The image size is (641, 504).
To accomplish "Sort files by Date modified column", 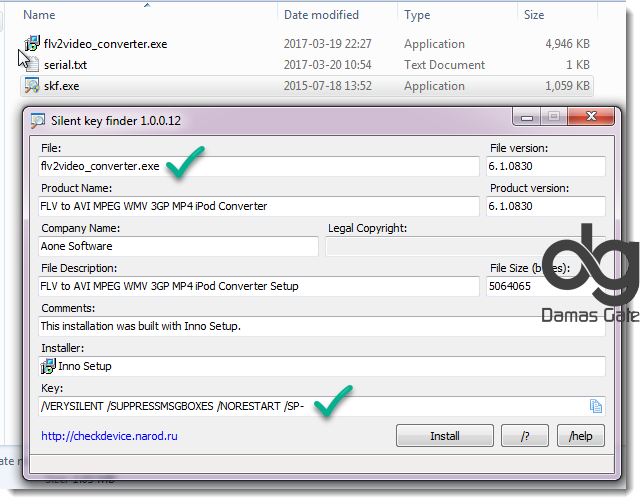I will (321, 15).
